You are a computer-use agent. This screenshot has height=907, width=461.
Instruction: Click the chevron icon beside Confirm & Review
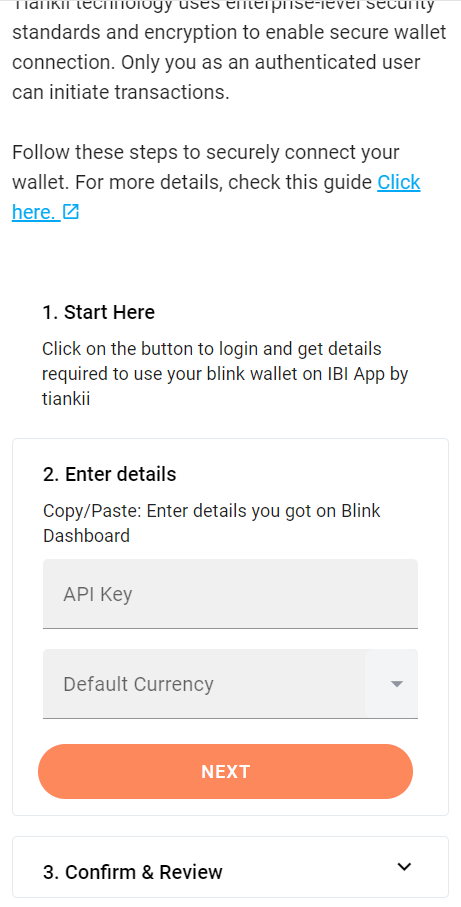404,867
